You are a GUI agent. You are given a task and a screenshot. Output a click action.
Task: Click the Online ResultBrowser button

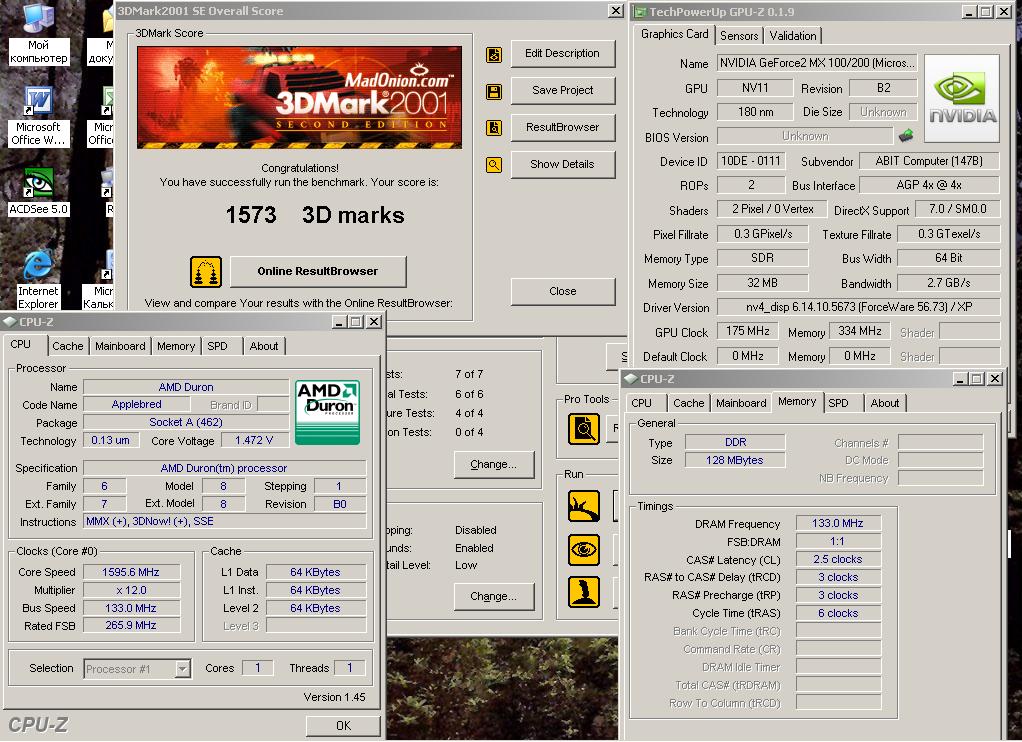point(318,271)
